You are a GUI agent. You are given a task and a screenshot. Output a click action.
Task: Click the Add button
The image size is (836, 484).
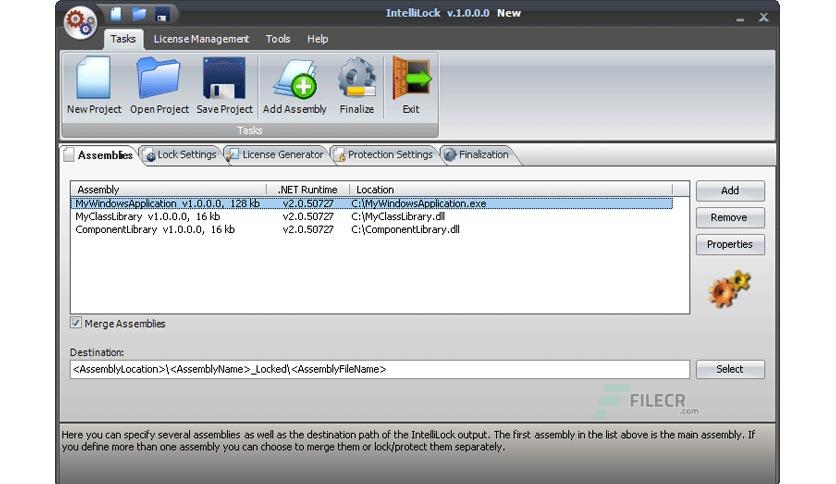point(730,191)
